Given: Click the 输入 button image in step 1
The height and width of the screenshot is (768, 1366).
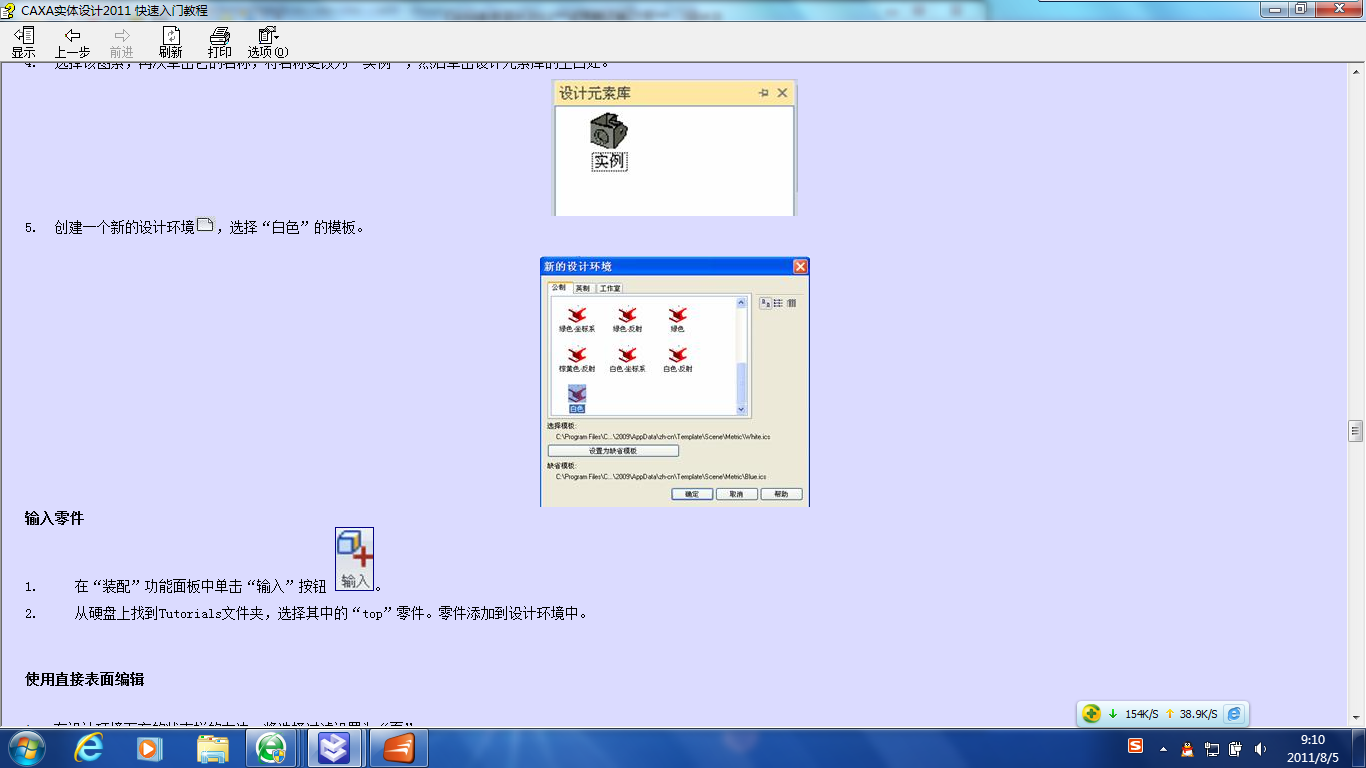Looking at the screenshot, I should coord(354,559).
